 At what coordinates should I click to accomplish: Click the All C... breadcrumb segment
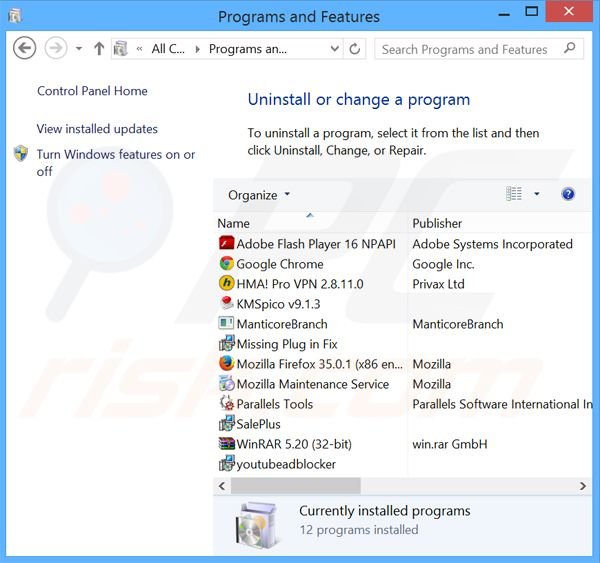[168, 49]
